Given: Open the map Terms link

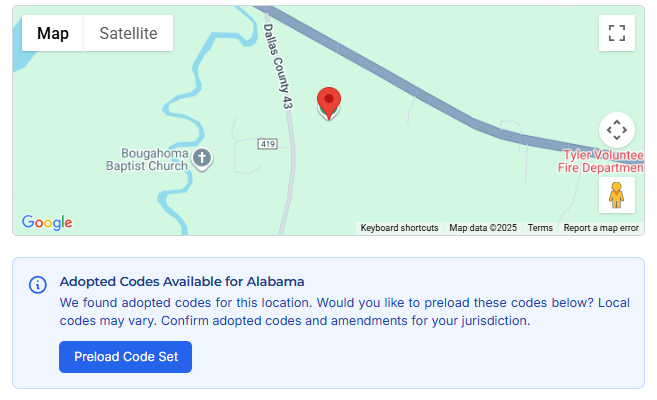Looking at the screenshot, I should point(540,228).
